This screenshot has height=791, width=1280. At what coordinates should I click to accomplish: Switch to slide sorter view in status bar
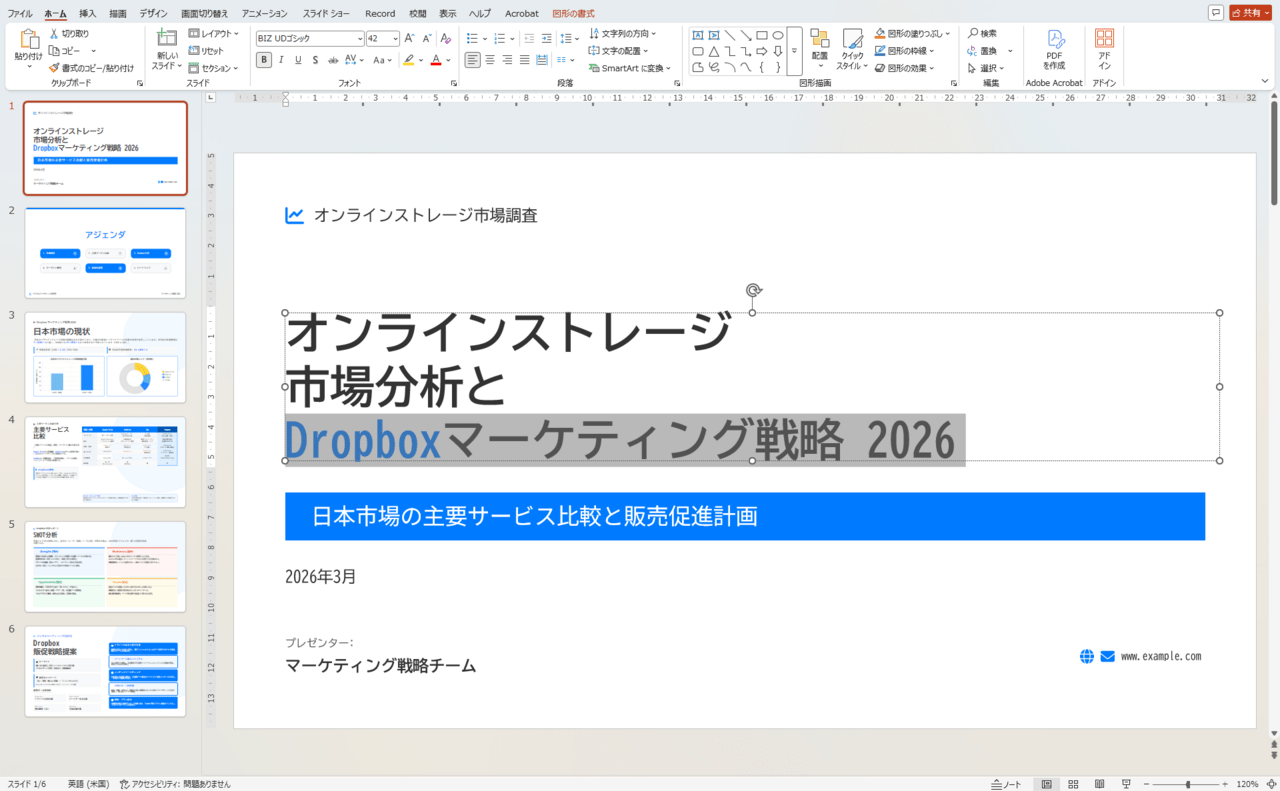1073,784
